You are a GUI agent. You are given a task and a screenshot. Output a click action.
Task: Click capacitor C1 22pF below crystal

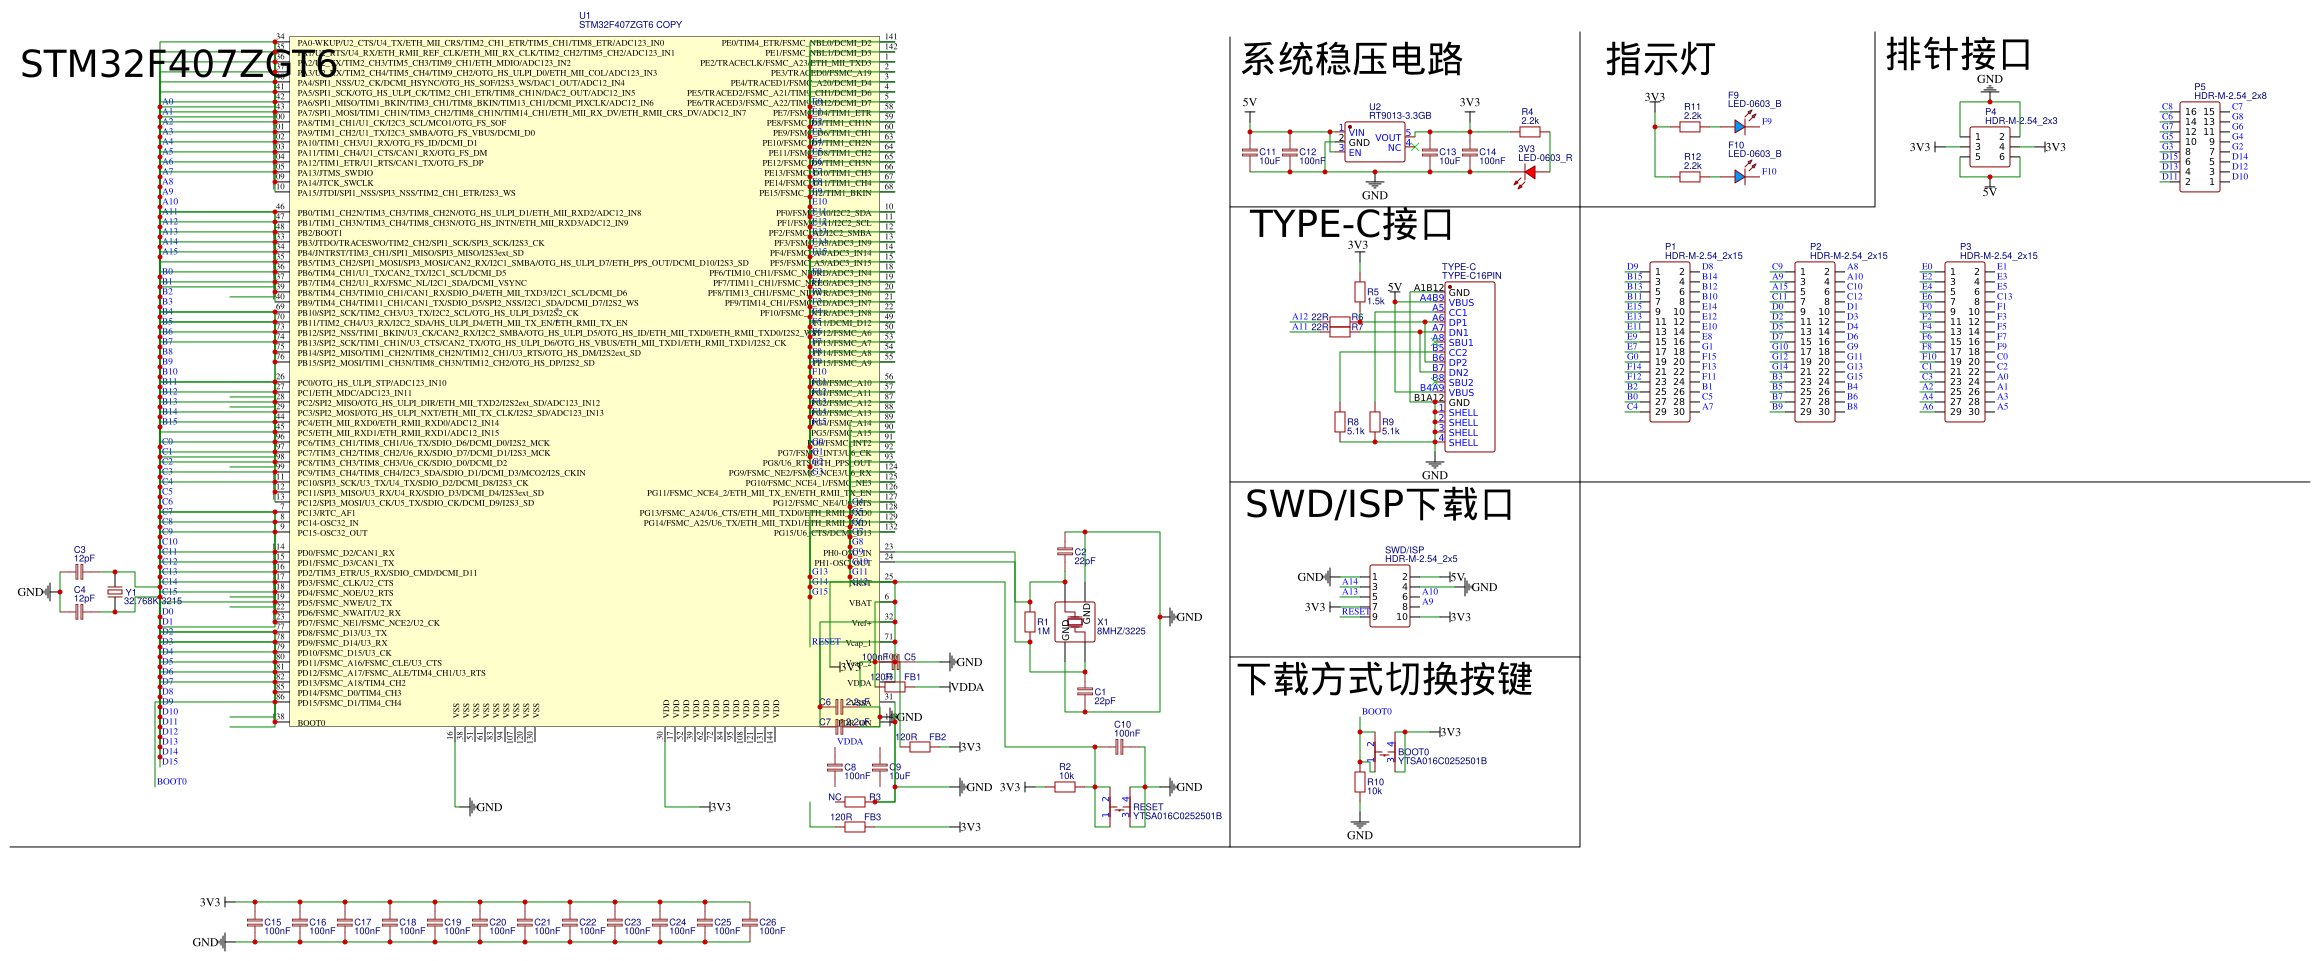click(x=1085, y=691)
